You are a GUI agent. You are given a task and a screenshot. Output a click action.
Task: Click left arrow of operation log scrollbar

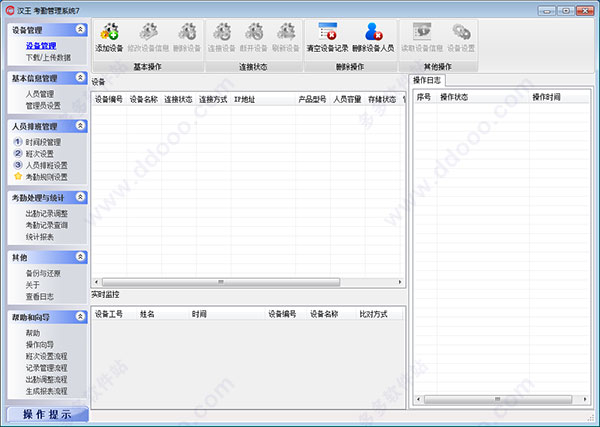[418, 399]
